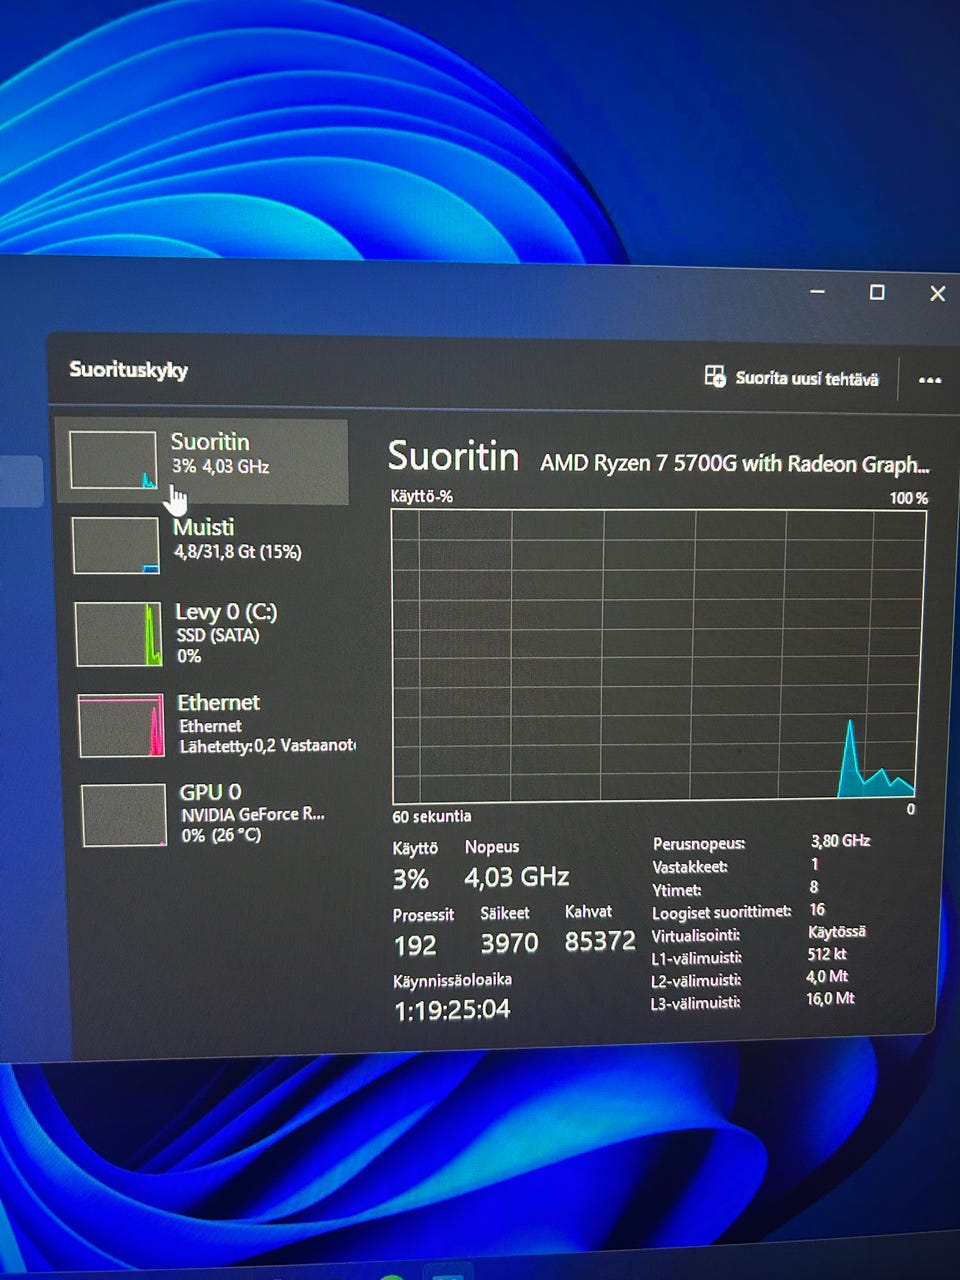Click the large Suoritin title above the chart
The width and height of the screenshot is (960, 1280).
pos(453,456)
